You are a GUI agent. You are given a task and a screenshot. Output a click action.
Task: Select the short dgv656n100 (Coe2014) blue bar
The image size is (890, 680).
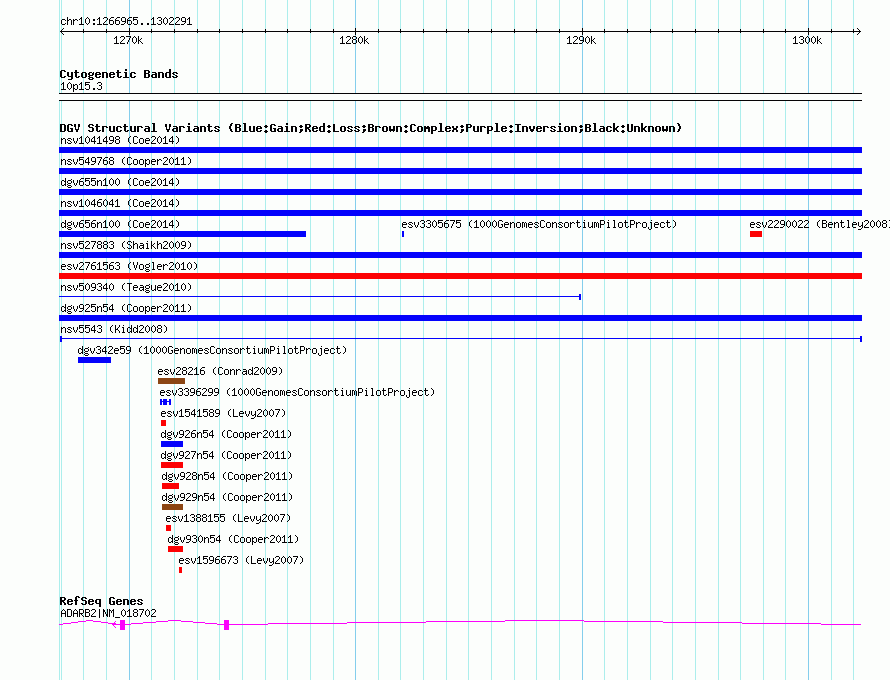(182, 234)
